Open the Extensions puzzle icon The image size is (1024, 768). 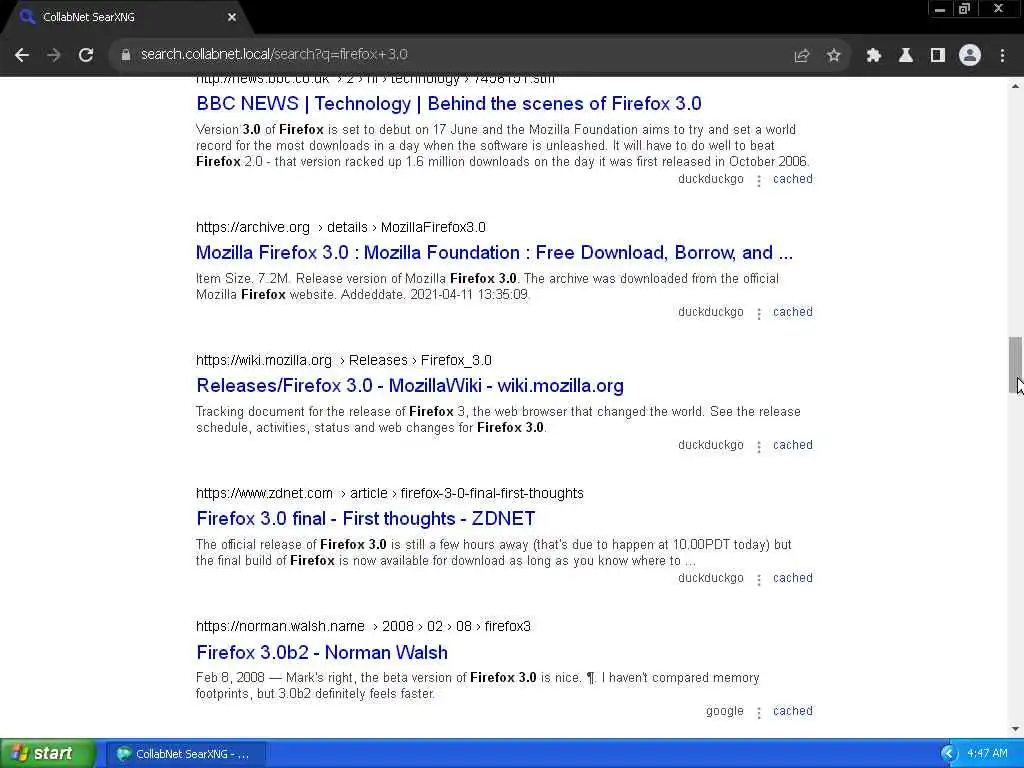(874, 56)
